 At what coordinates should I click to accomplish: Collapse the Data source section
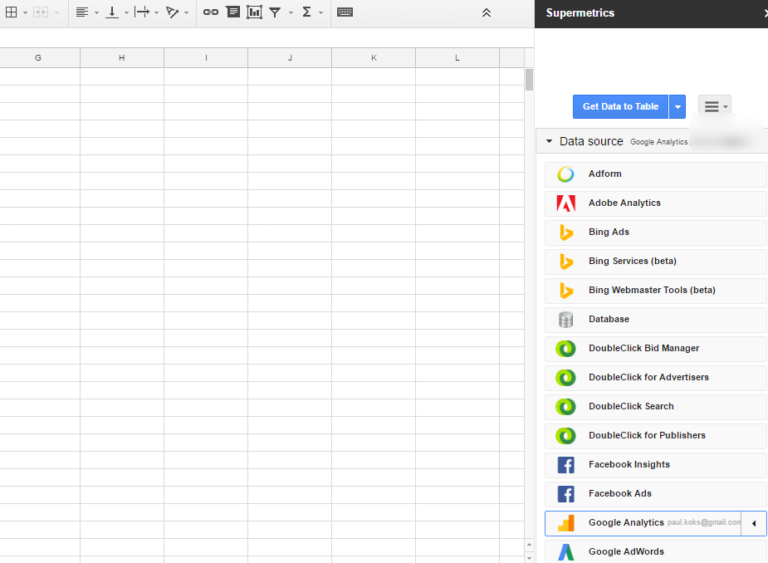tap(549, 141)
